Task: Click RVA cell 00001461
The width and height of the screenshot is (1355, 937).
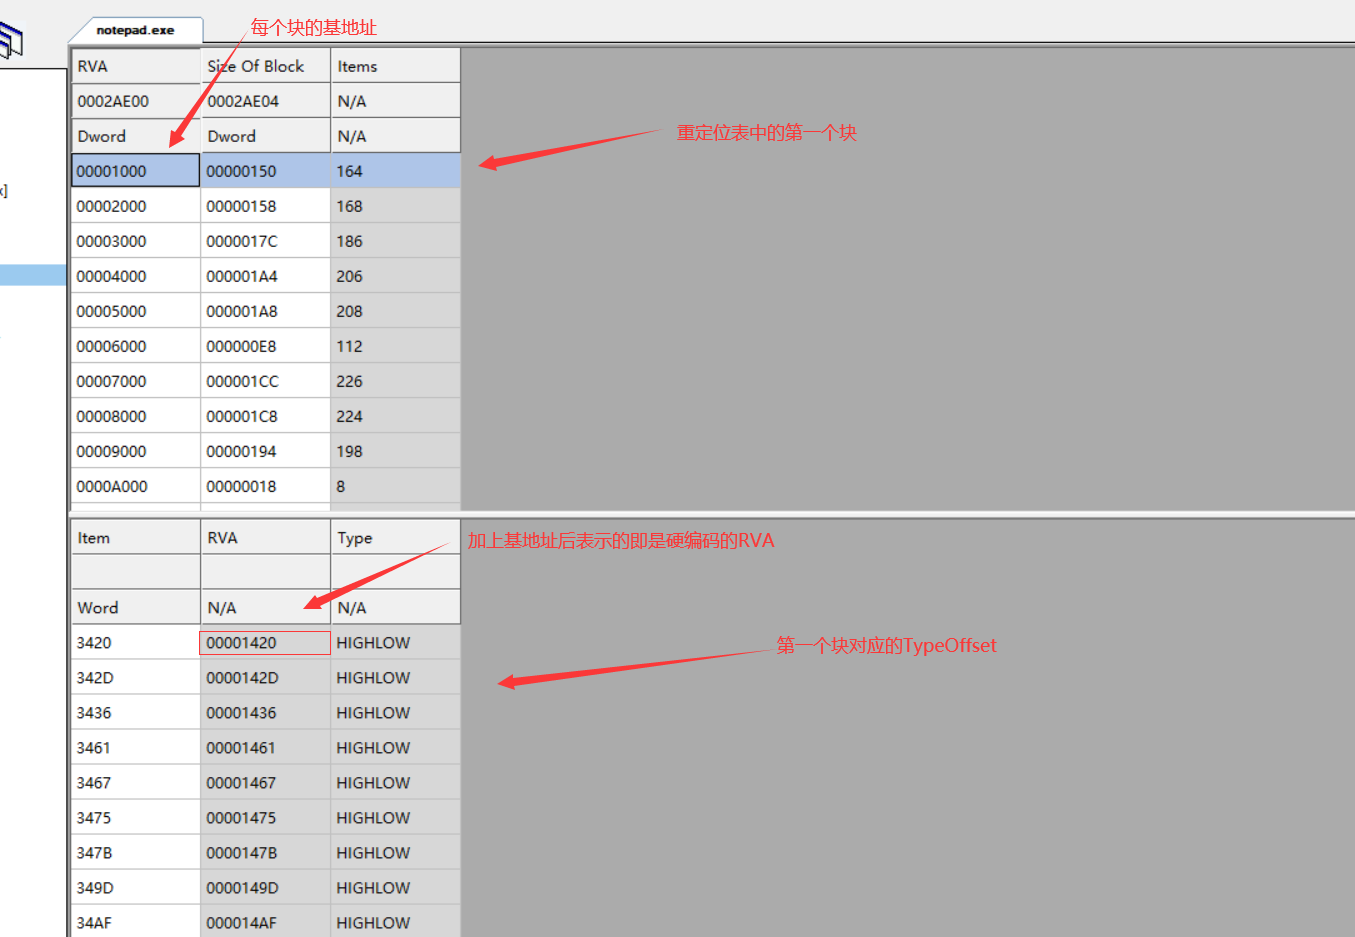Action: click(266, 747)
